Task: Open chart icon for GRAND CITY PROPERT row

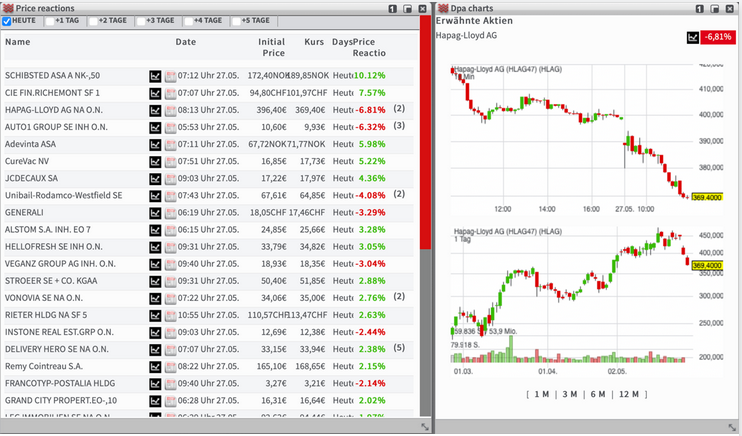Action: pos(155,400)
